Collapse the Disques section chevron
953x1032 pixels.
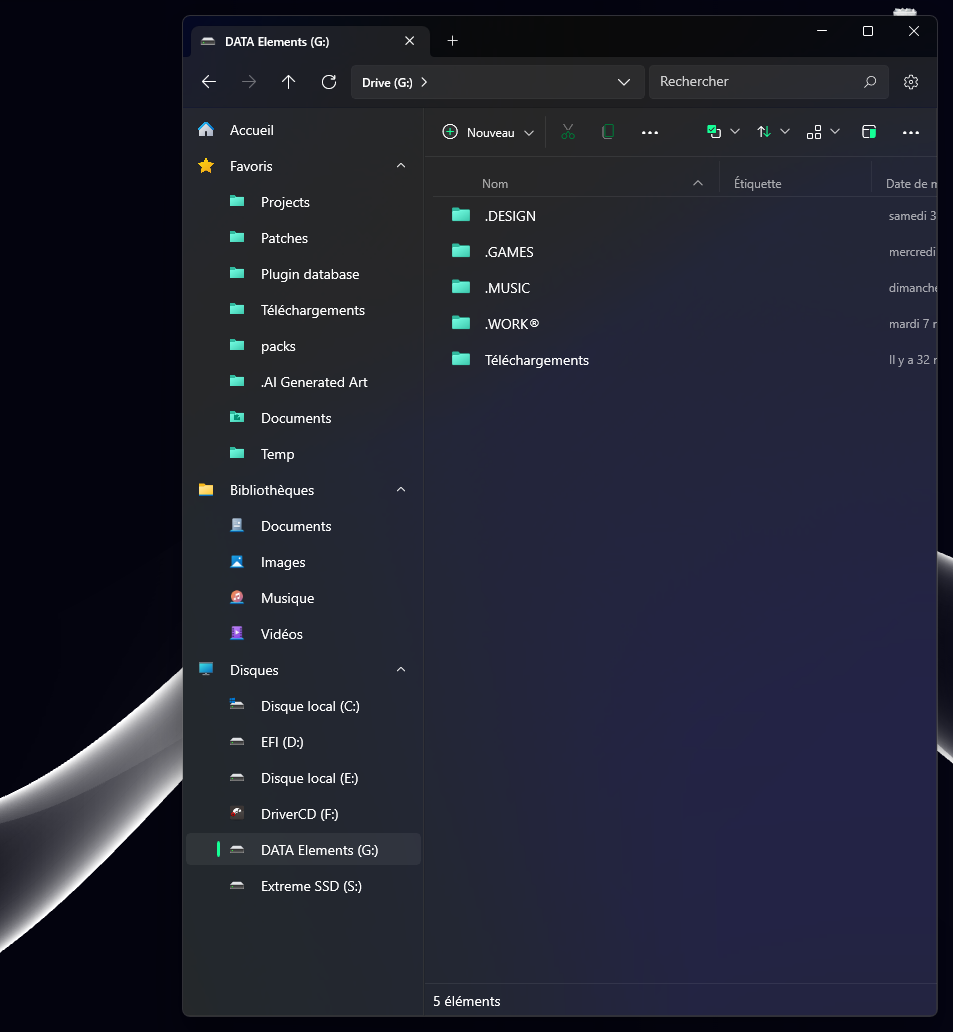[x=400, y=669]
